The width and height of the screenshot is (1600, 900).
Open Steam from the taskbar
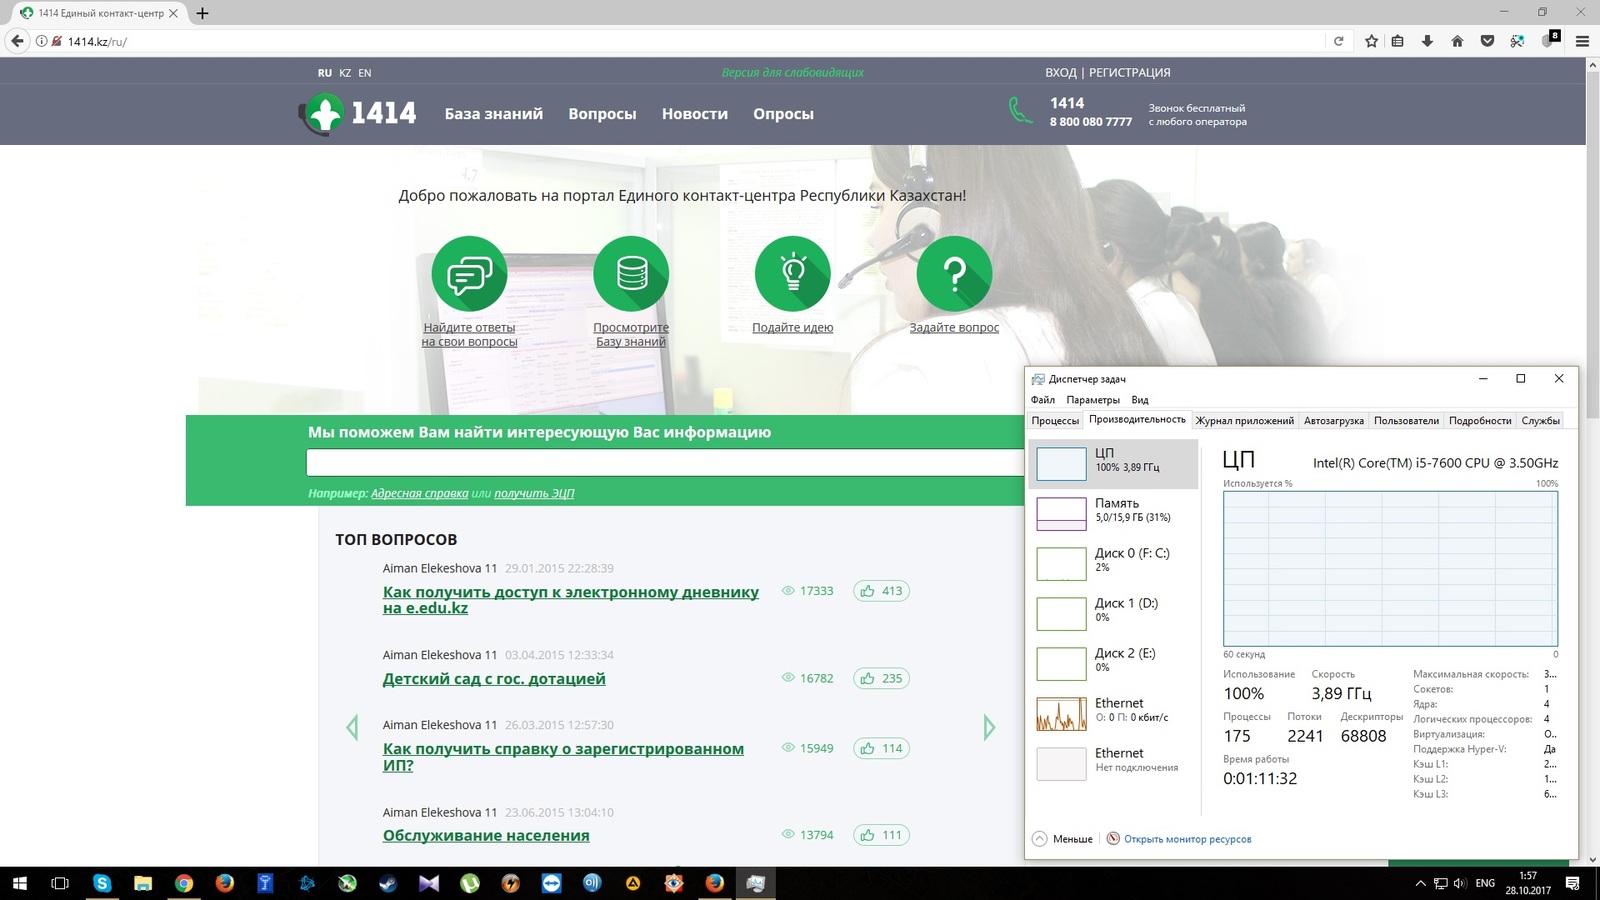(388, 883)
